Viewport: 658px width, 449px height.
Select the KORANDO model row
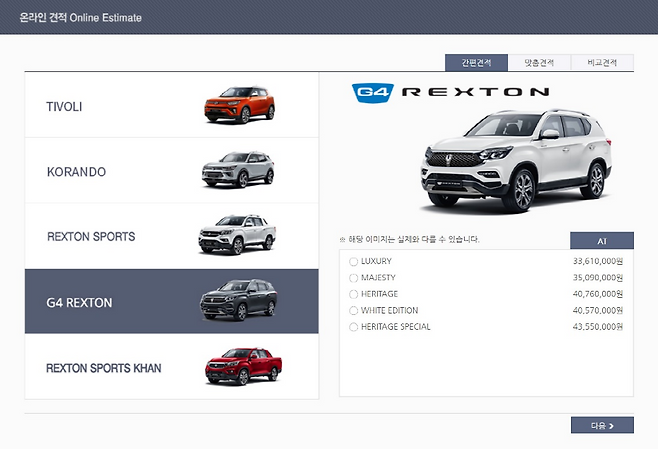coord(172,171)
